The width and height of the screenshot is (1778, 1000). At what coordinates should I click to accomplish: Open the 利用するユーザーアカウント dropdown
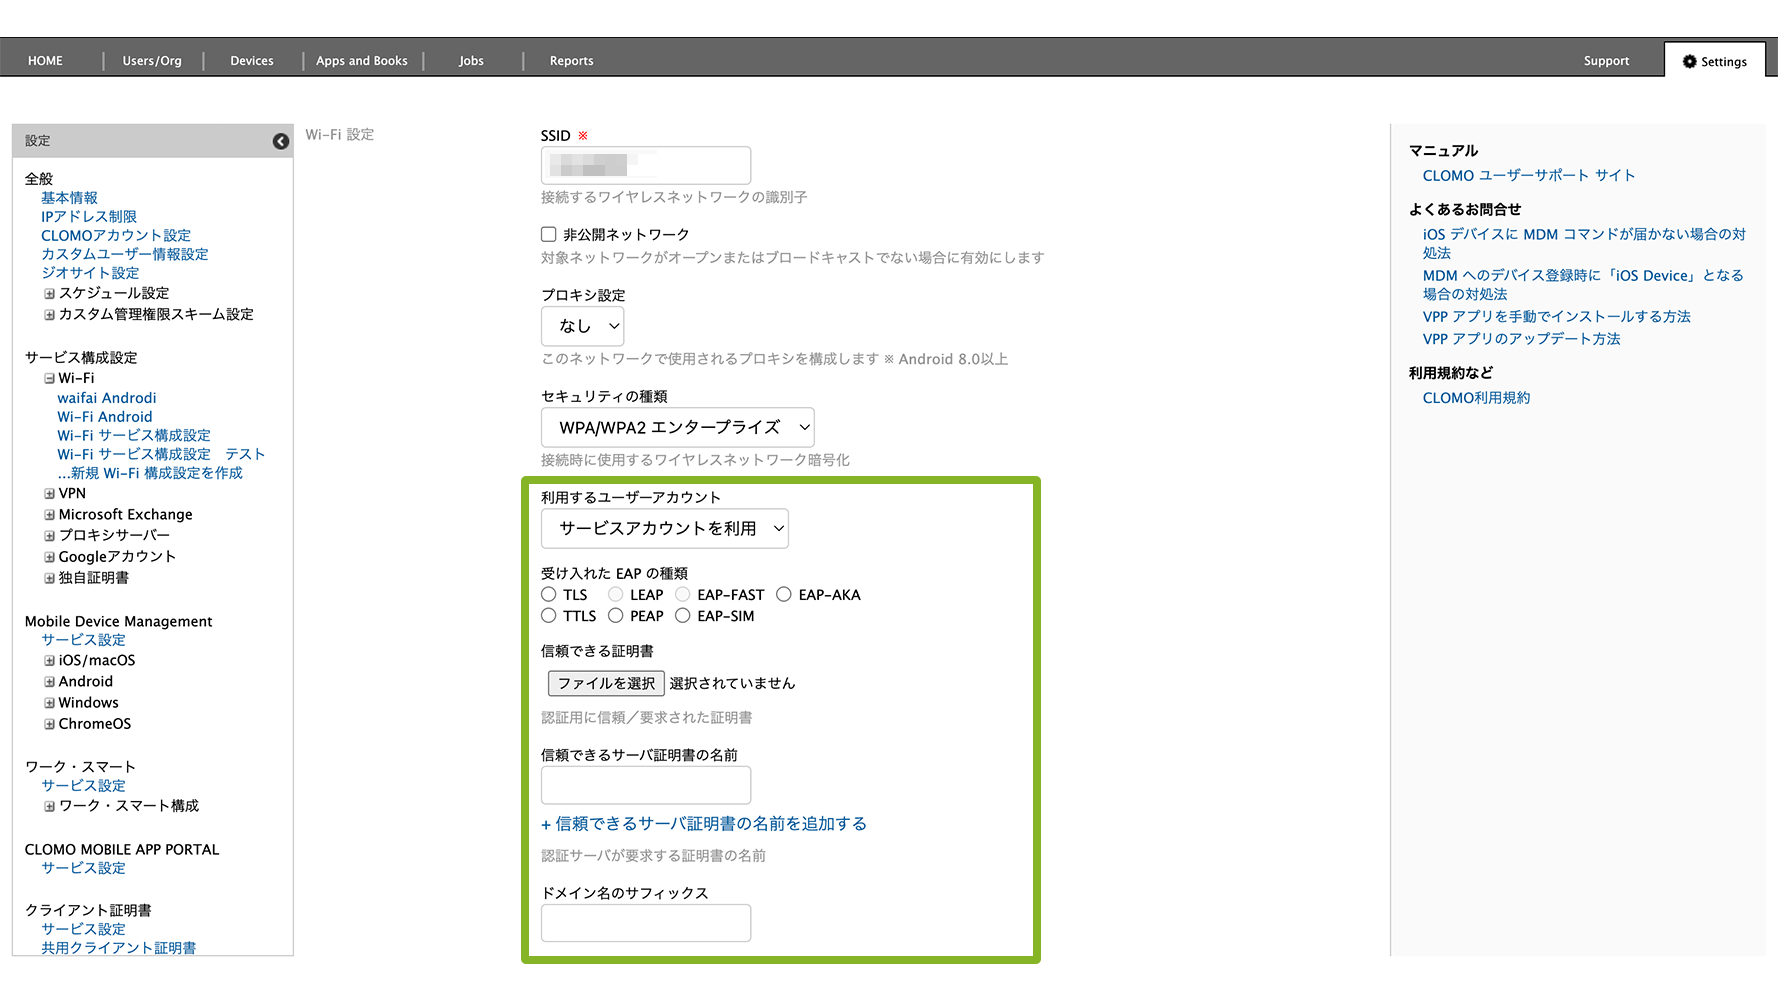pos(664,529)
